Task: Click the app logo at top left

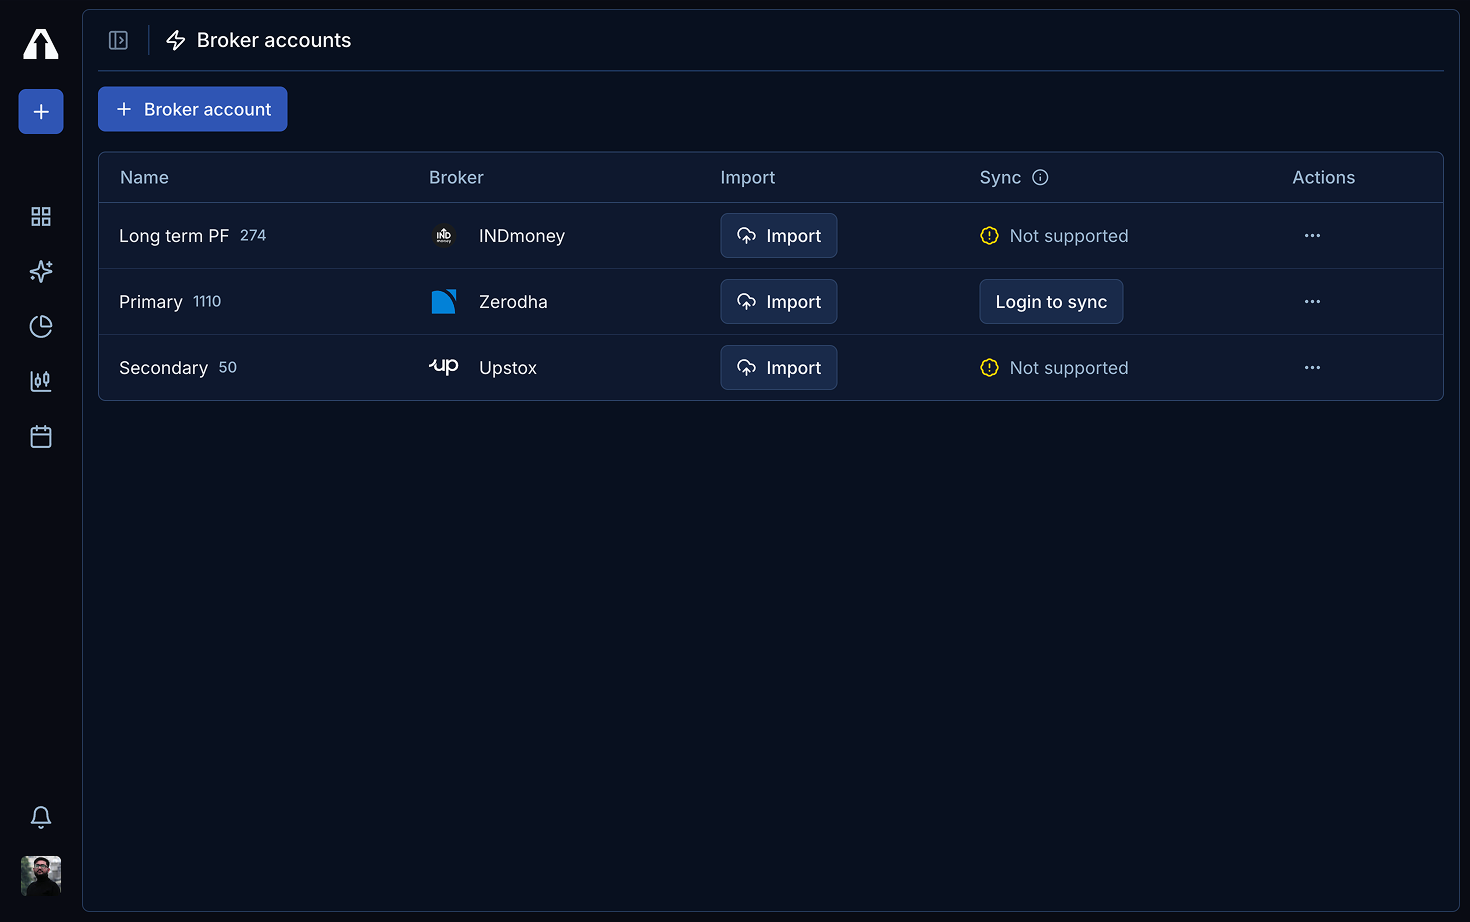Action: [40, 44]
